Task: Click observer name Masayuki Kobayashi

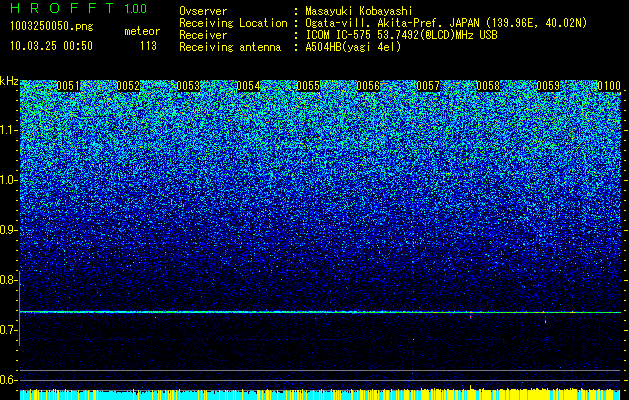Action: [x=358, y=11]
